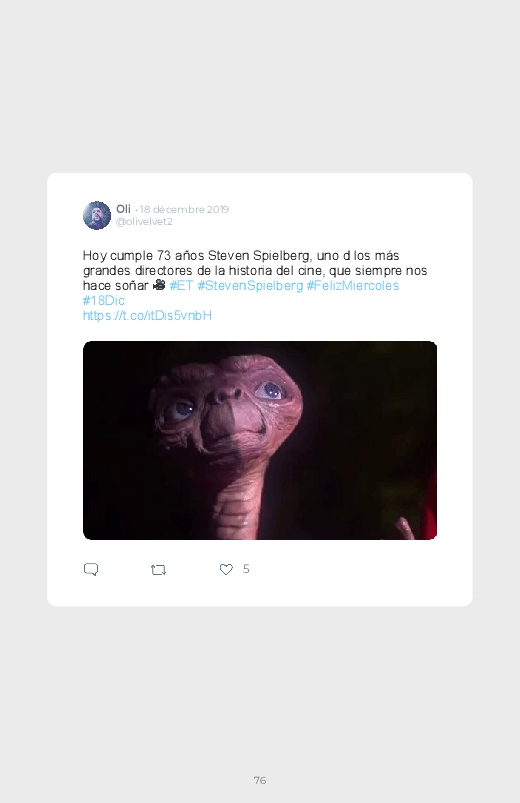Click E.T.'s raised finger in image corner
Viewport: 520px width, 803px height.
(406, 529)
